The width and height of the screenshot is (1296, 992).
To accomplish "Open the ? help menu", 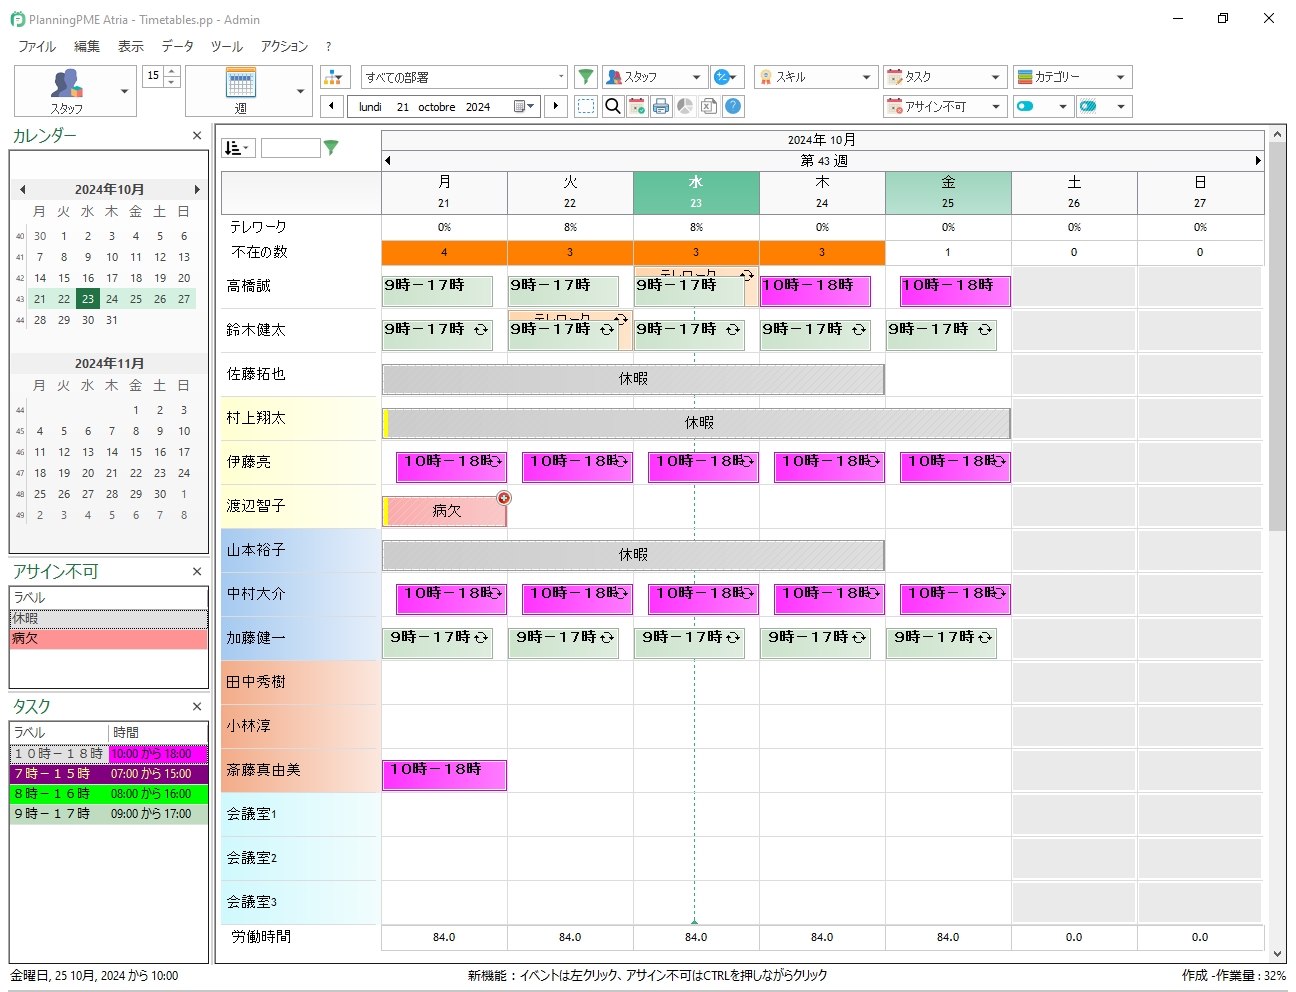I will (328, 46).
